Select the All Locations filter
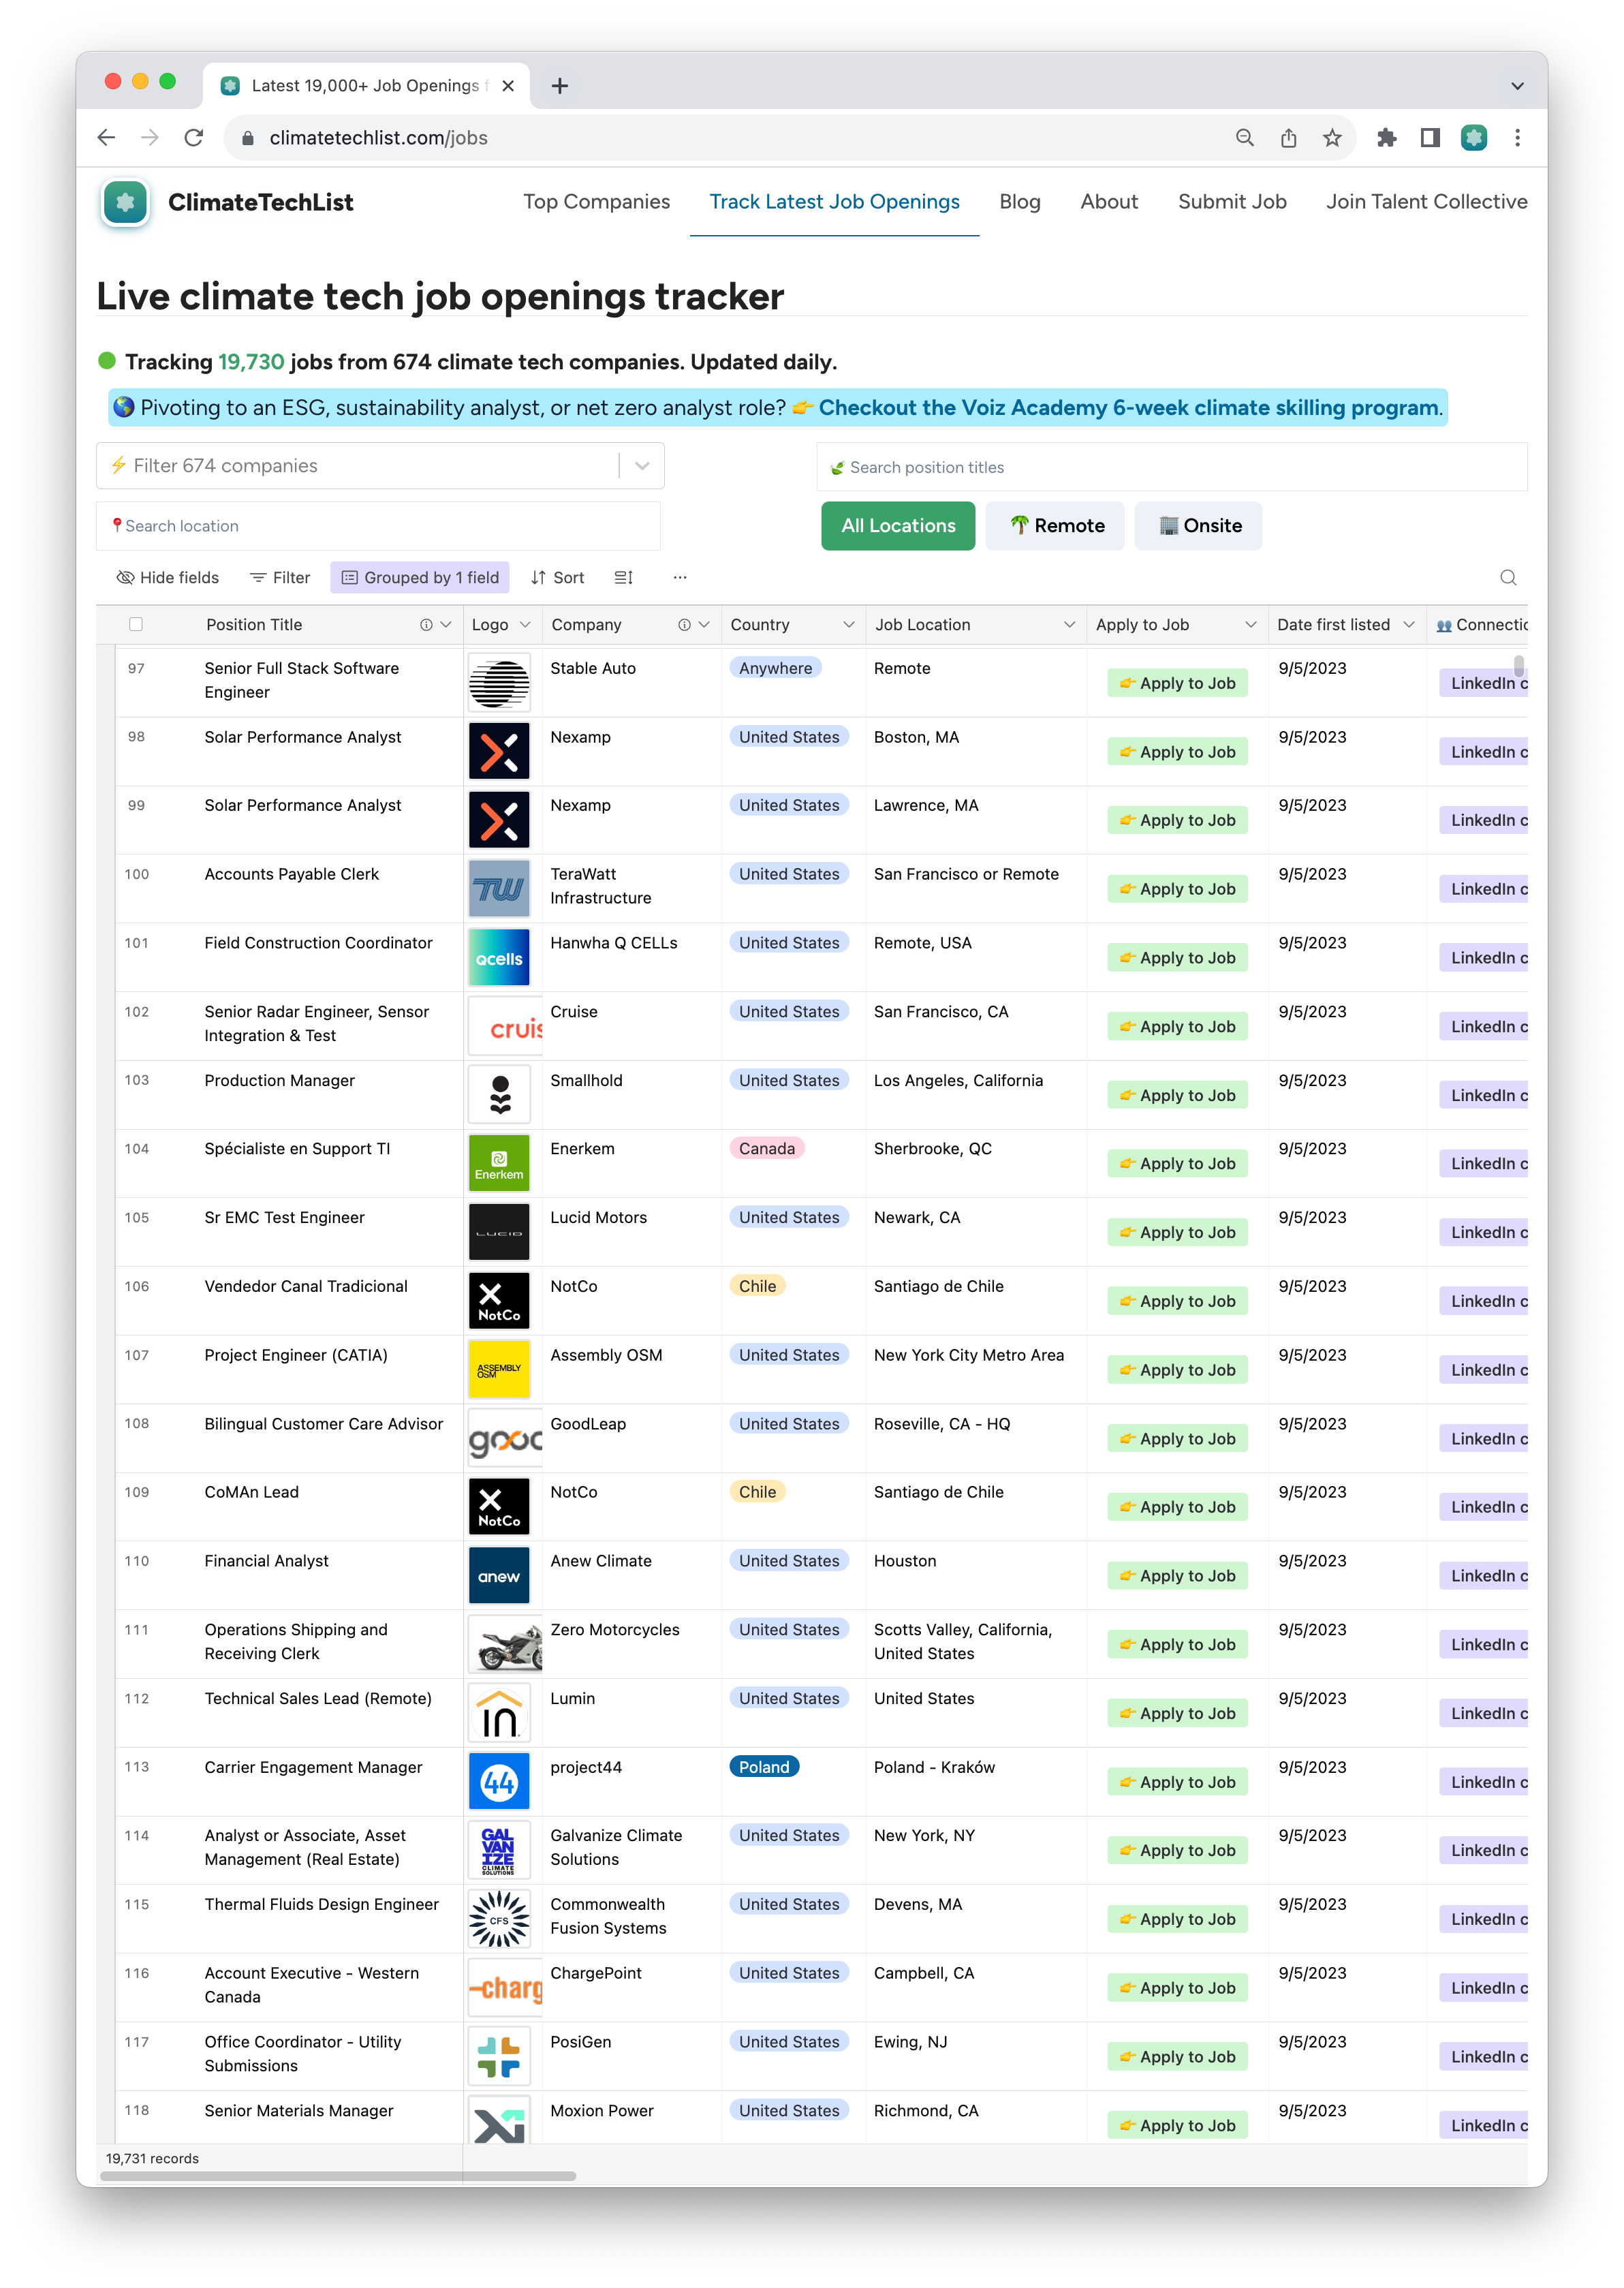 click(x=898, y=526)
